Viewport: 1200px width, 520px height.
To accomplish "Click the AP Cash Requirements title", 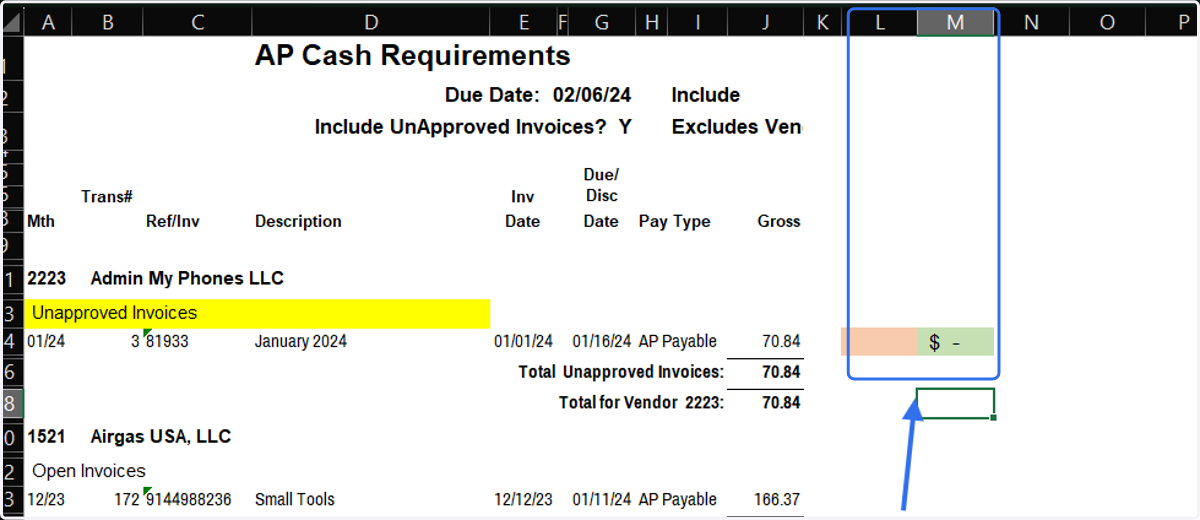I will [x=412, y=56].
